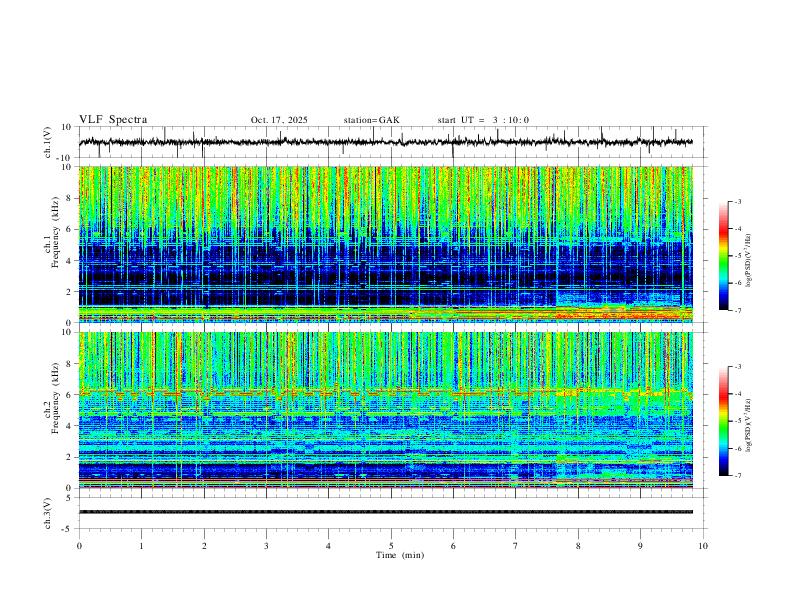
Task: Click time axis tick label "1"
Action: pyautogui.click(x=141, y=546)
